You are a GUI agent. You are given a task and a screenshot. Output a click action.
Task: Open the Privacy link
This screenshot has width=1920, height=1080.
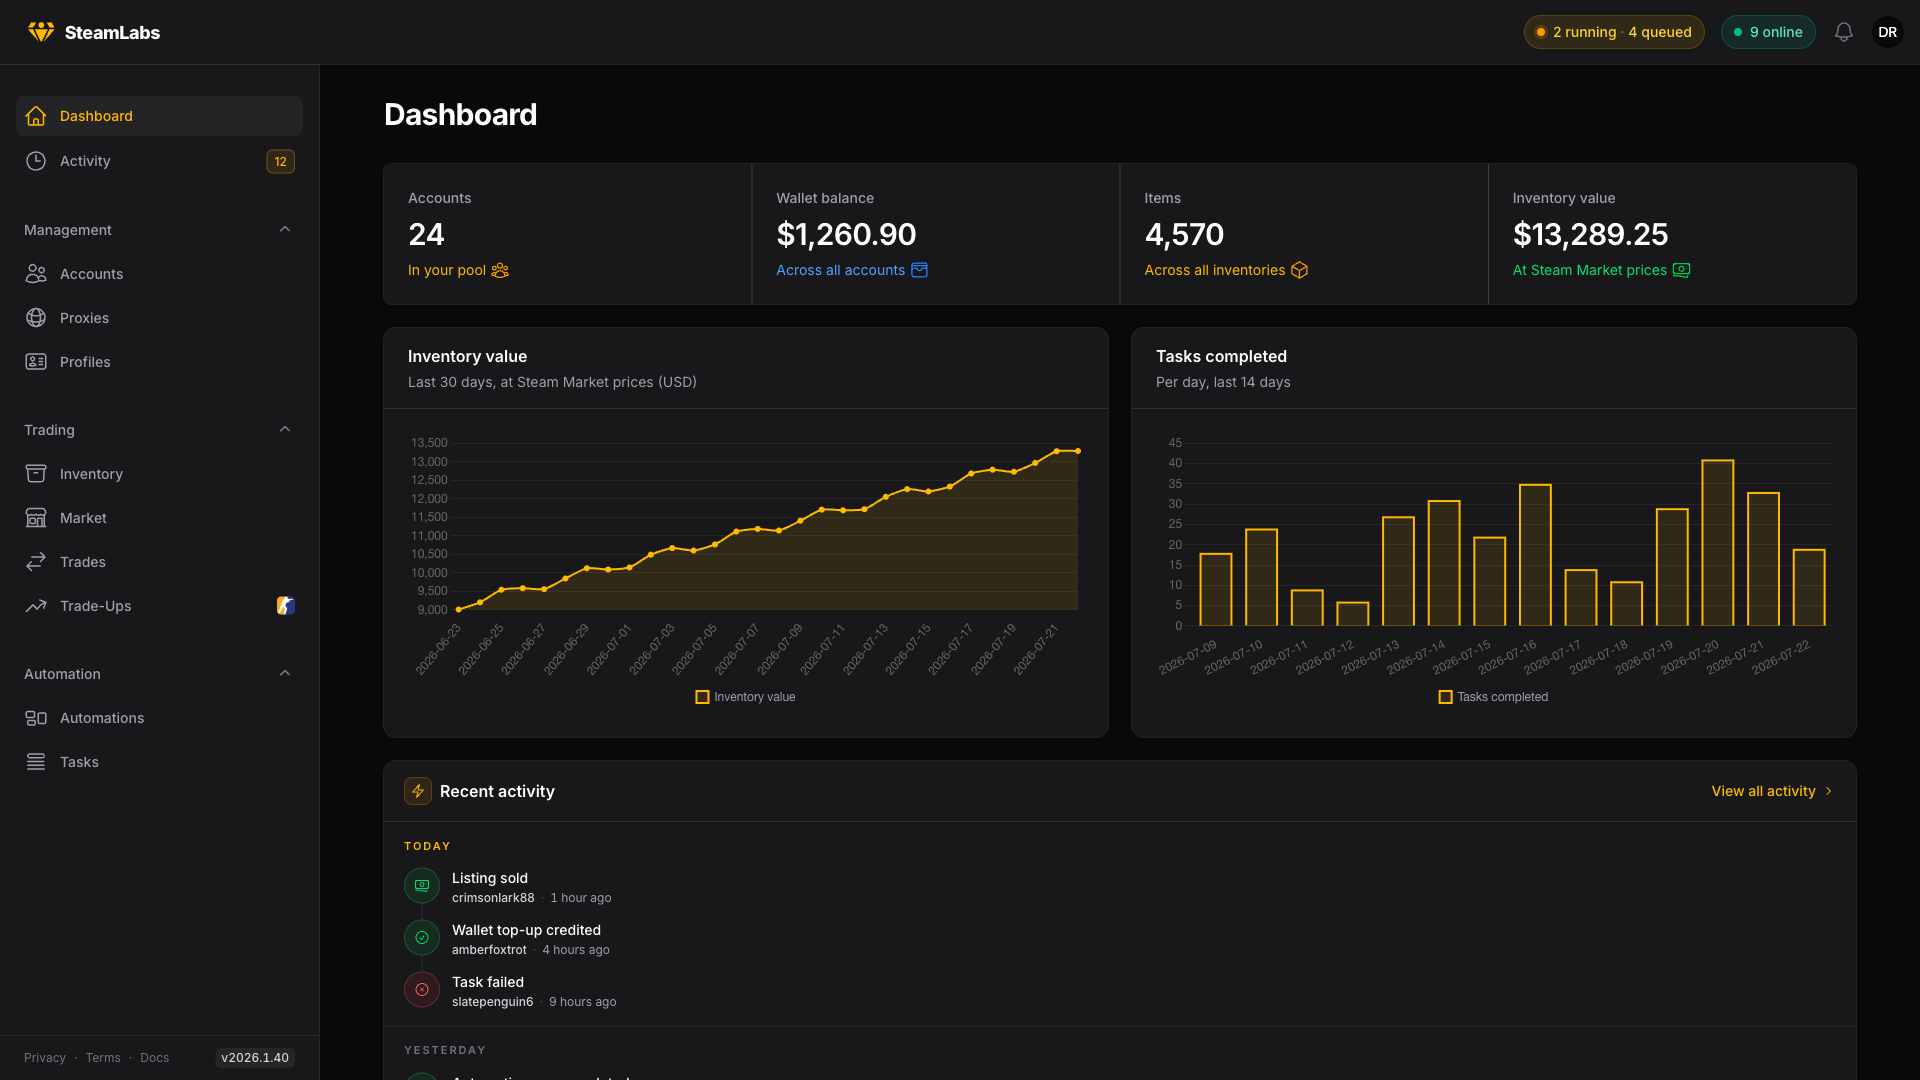[x=45, y=1058]
